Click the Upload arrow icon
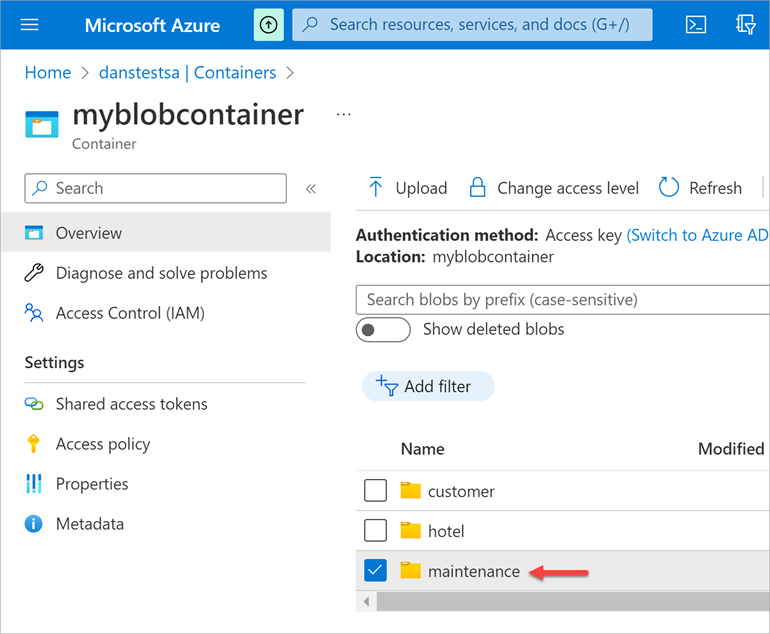This screenshot has width=770, height=634. 376,187
